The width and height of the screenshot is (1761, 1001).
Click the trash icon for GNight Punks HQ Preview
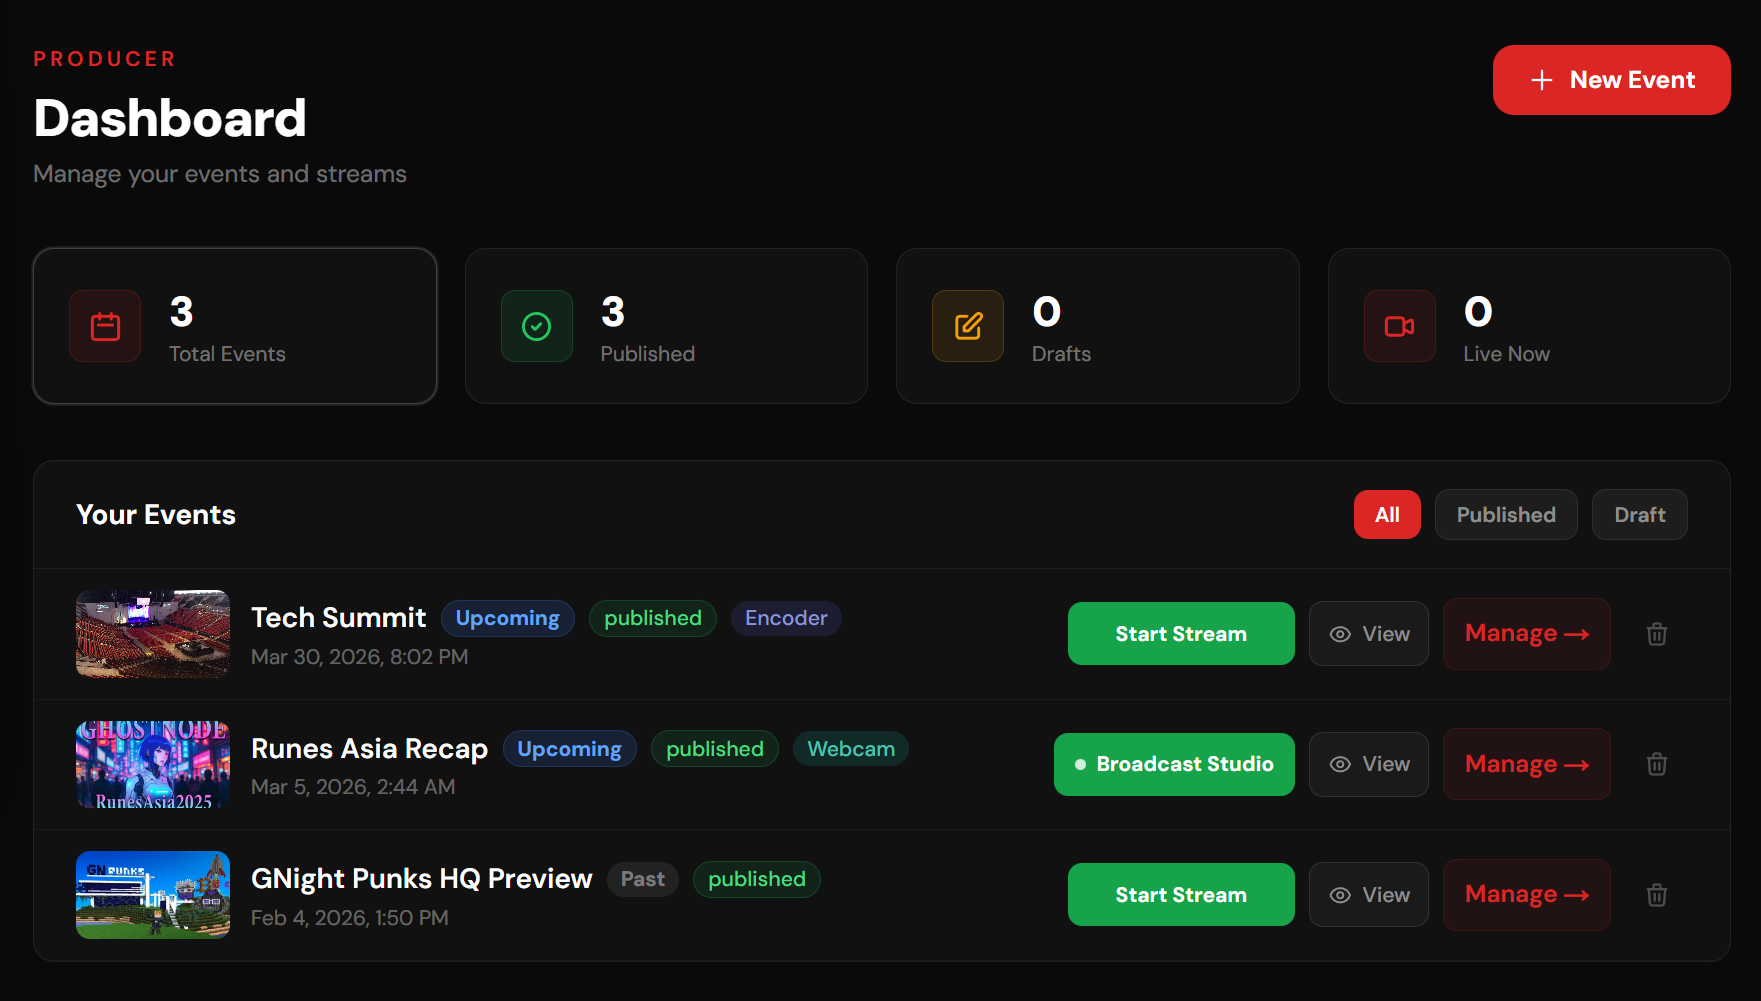pos(1656,894)
